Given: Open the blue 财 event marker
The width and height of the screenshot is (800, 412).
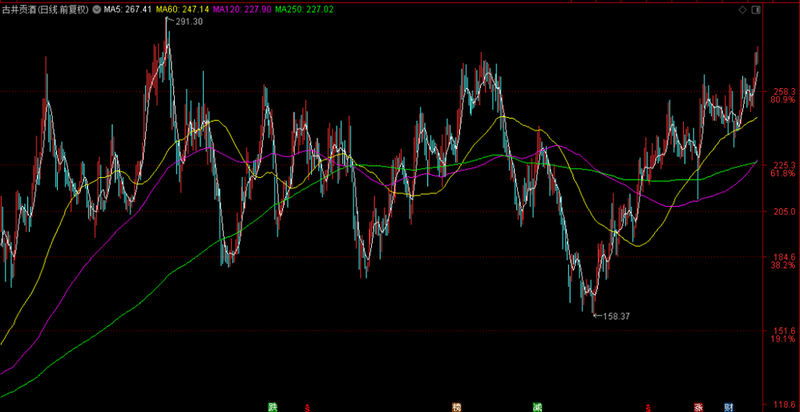Looking at the screenshot, I should (x=729, y=406).
